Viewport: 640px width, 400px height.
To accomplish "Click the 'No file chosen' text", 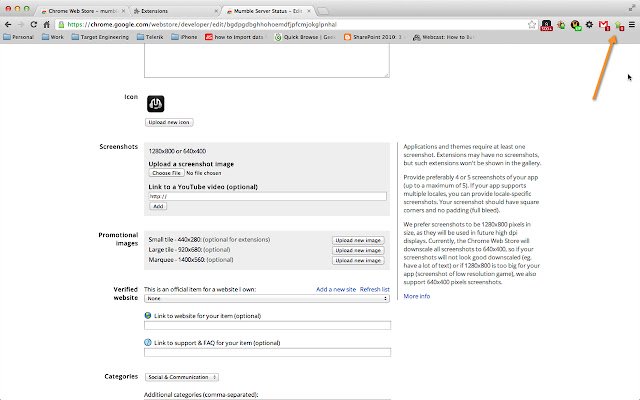I will coord(204,173).
